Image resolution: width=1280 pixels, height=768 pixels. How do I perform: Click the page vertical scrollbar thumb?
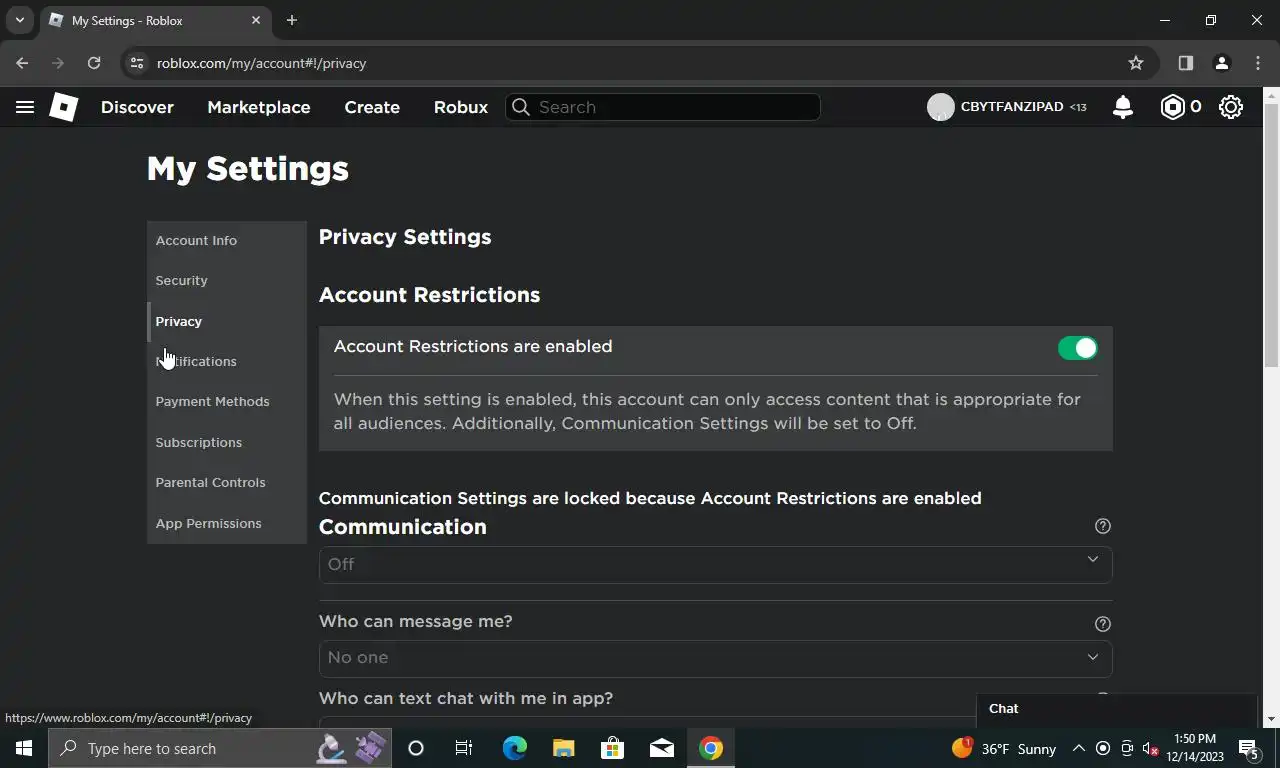coord(1271,235)
